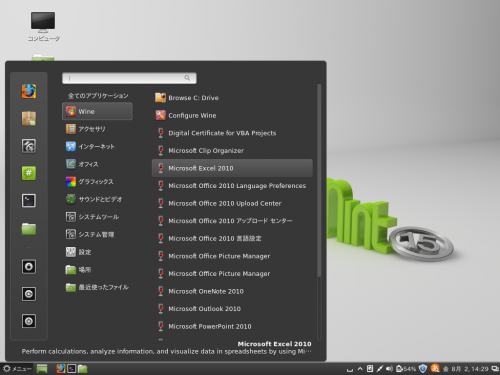
Task: Click the applications list scrollbar
Action: pyautogui.click(x=319, y=180)
